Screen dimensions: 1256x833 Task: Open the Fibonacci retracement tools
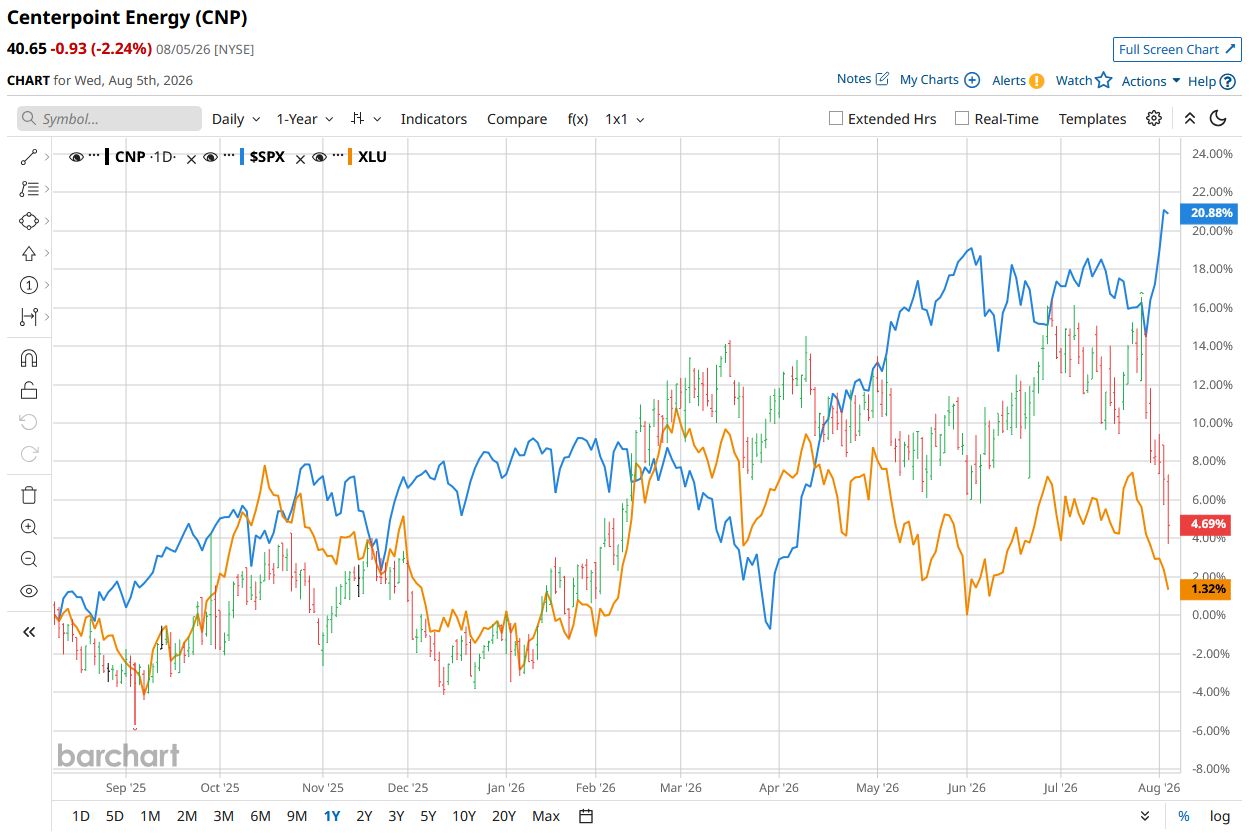[x=28, y=189]
